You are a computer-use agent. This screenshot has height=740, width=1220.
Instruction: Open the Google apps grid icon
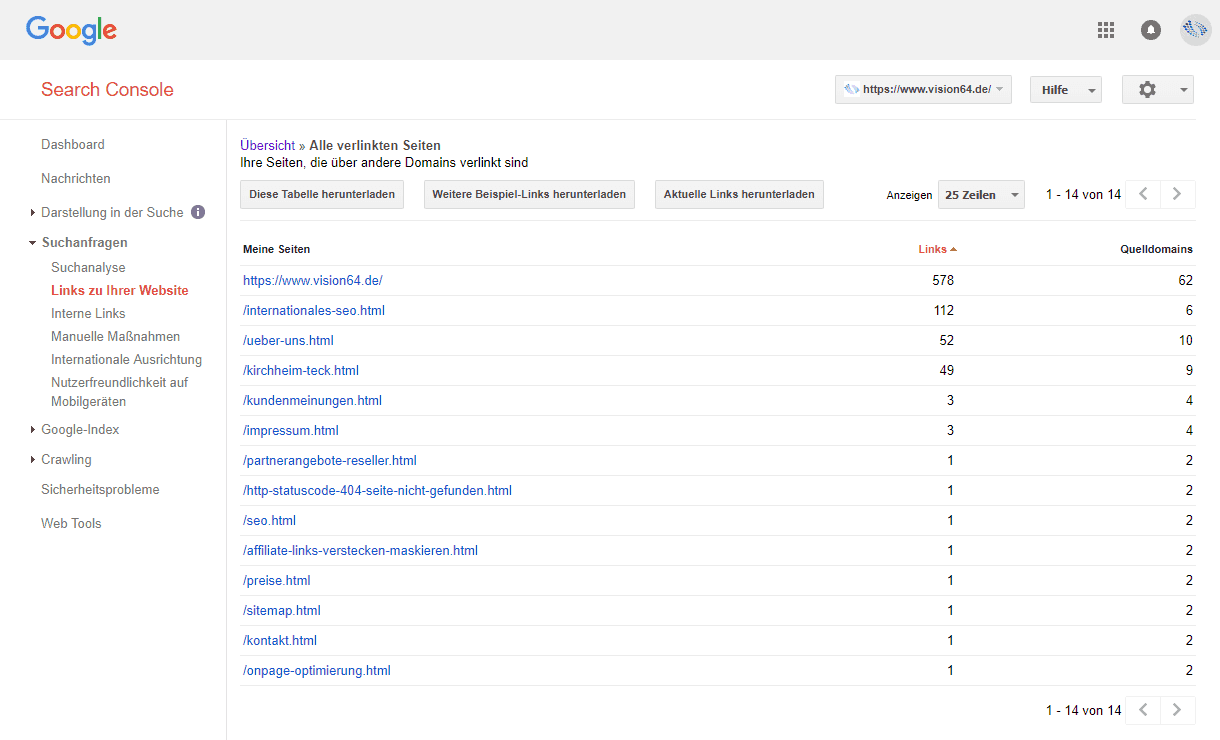[1106, 30]
